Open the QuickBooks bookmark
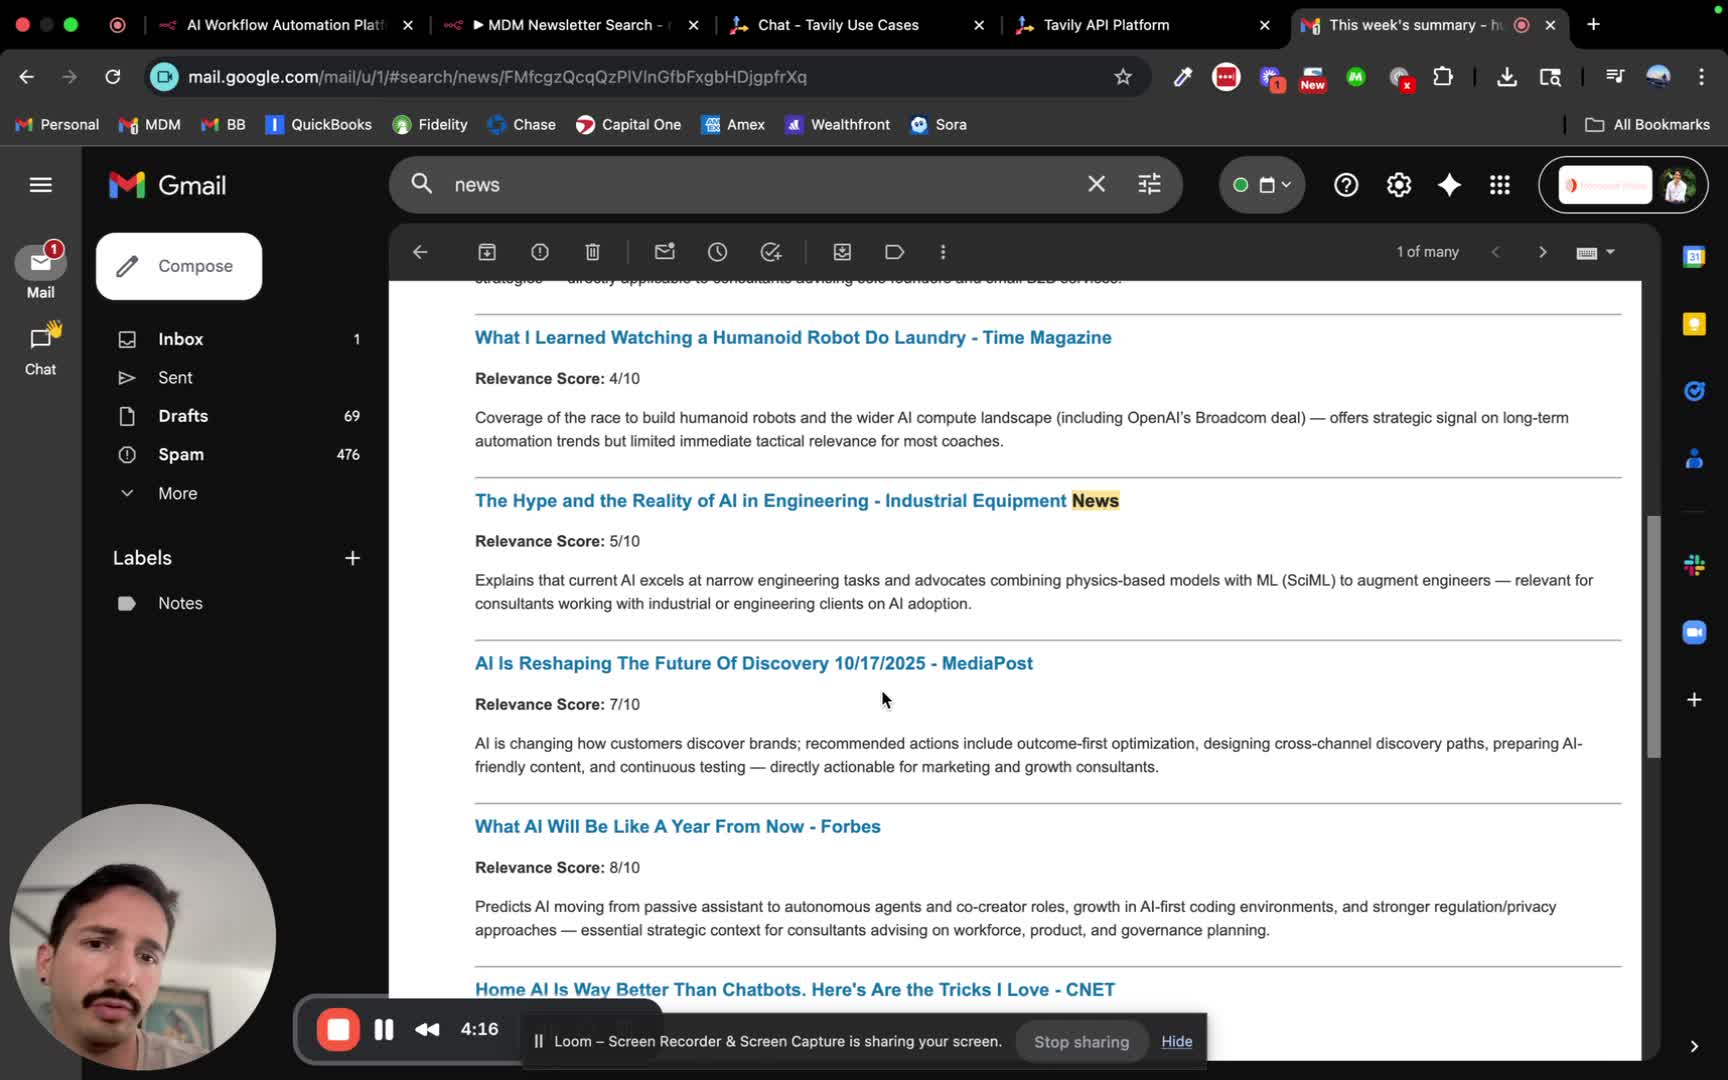The image size is (1728, 1080). [319, 125]
